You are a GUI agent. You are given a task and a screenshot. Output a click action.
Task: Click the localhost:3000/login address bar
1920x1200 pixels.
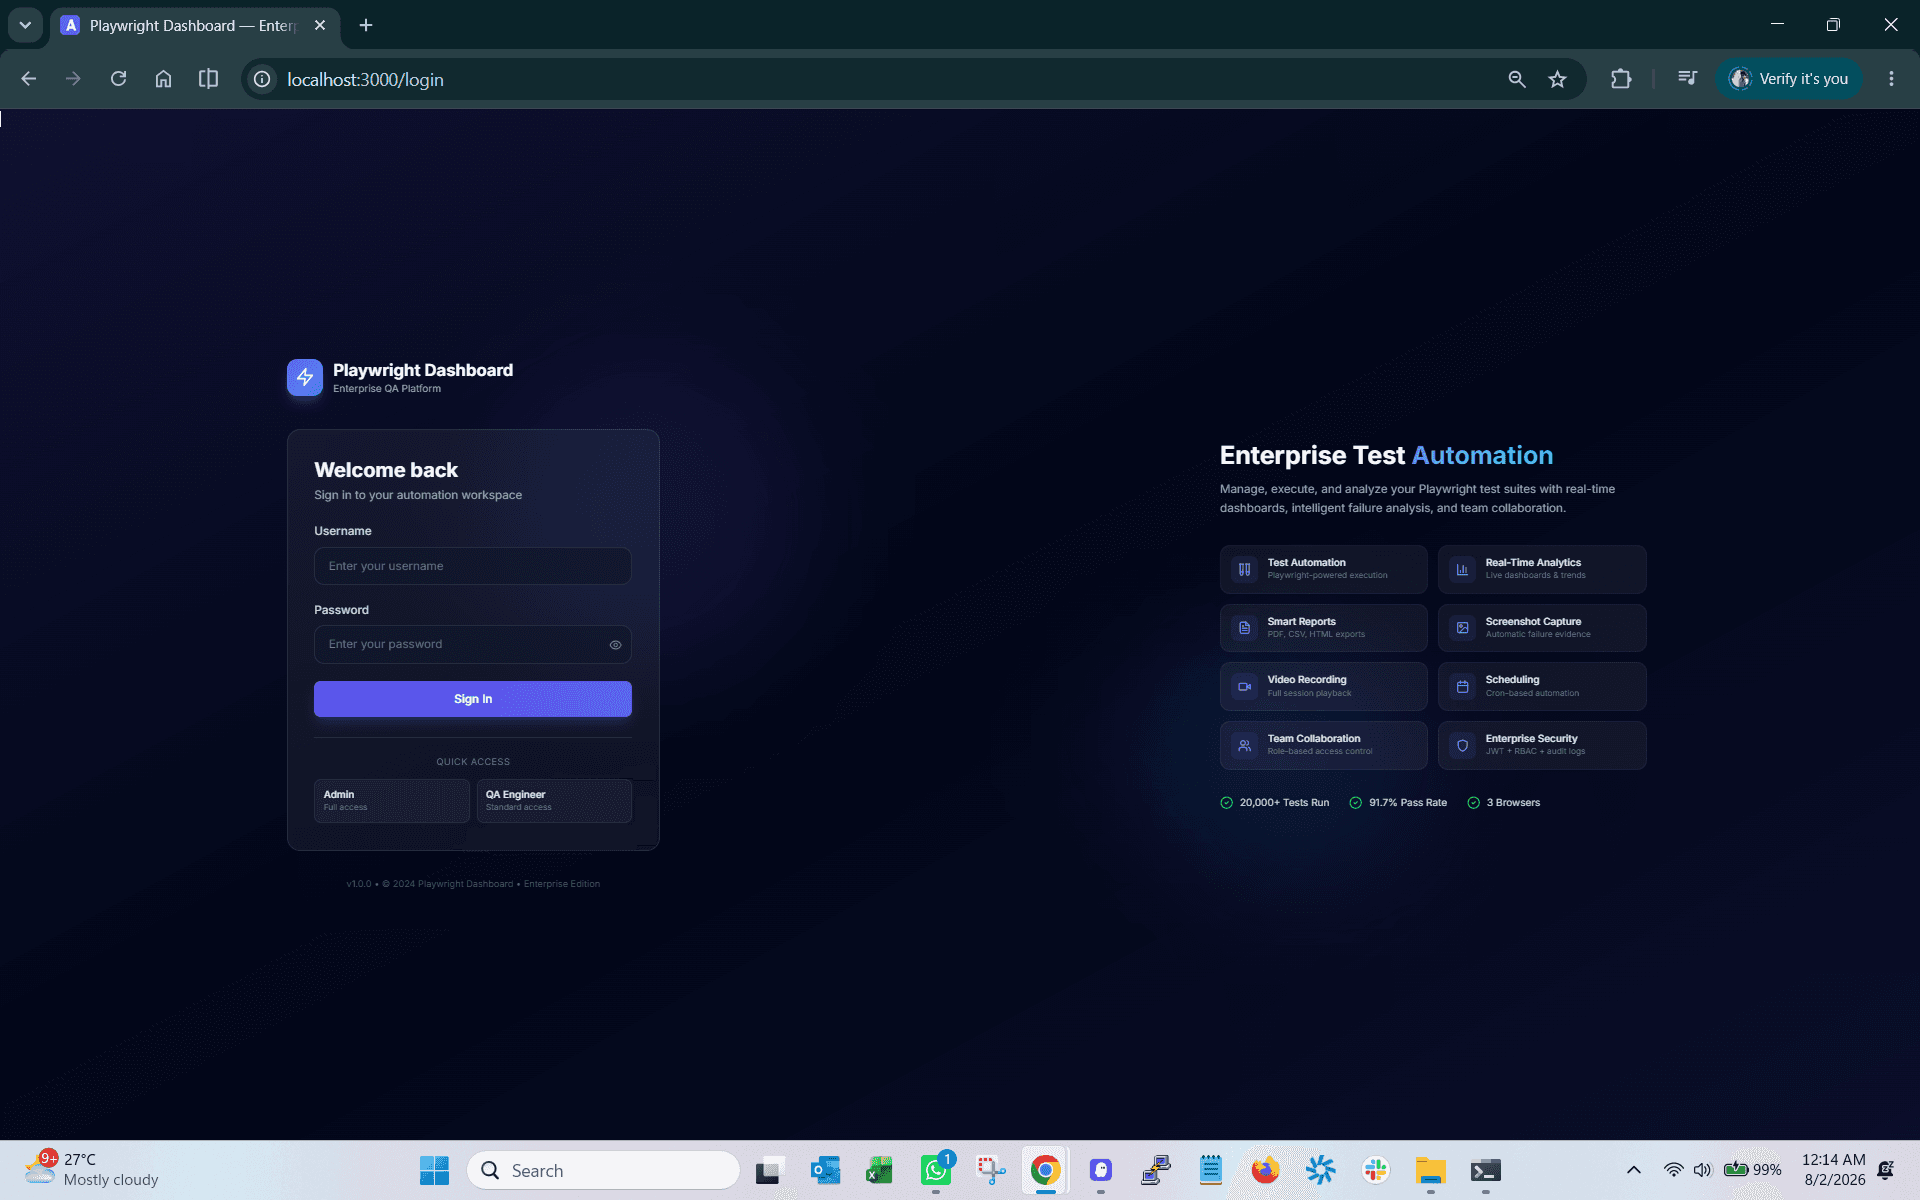tap(880, 79)
